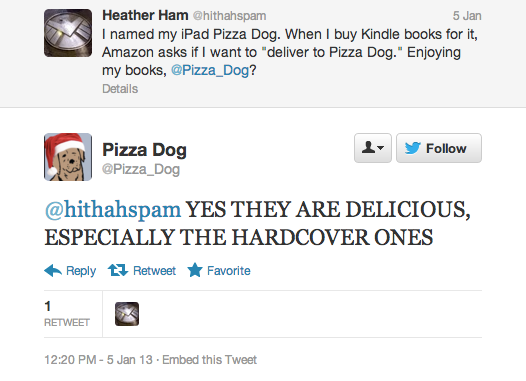Image resolution: width=526 pixels, height=381 pixels.
Task: Open Heather Ham's avatar image
Action: click(68, 33)
